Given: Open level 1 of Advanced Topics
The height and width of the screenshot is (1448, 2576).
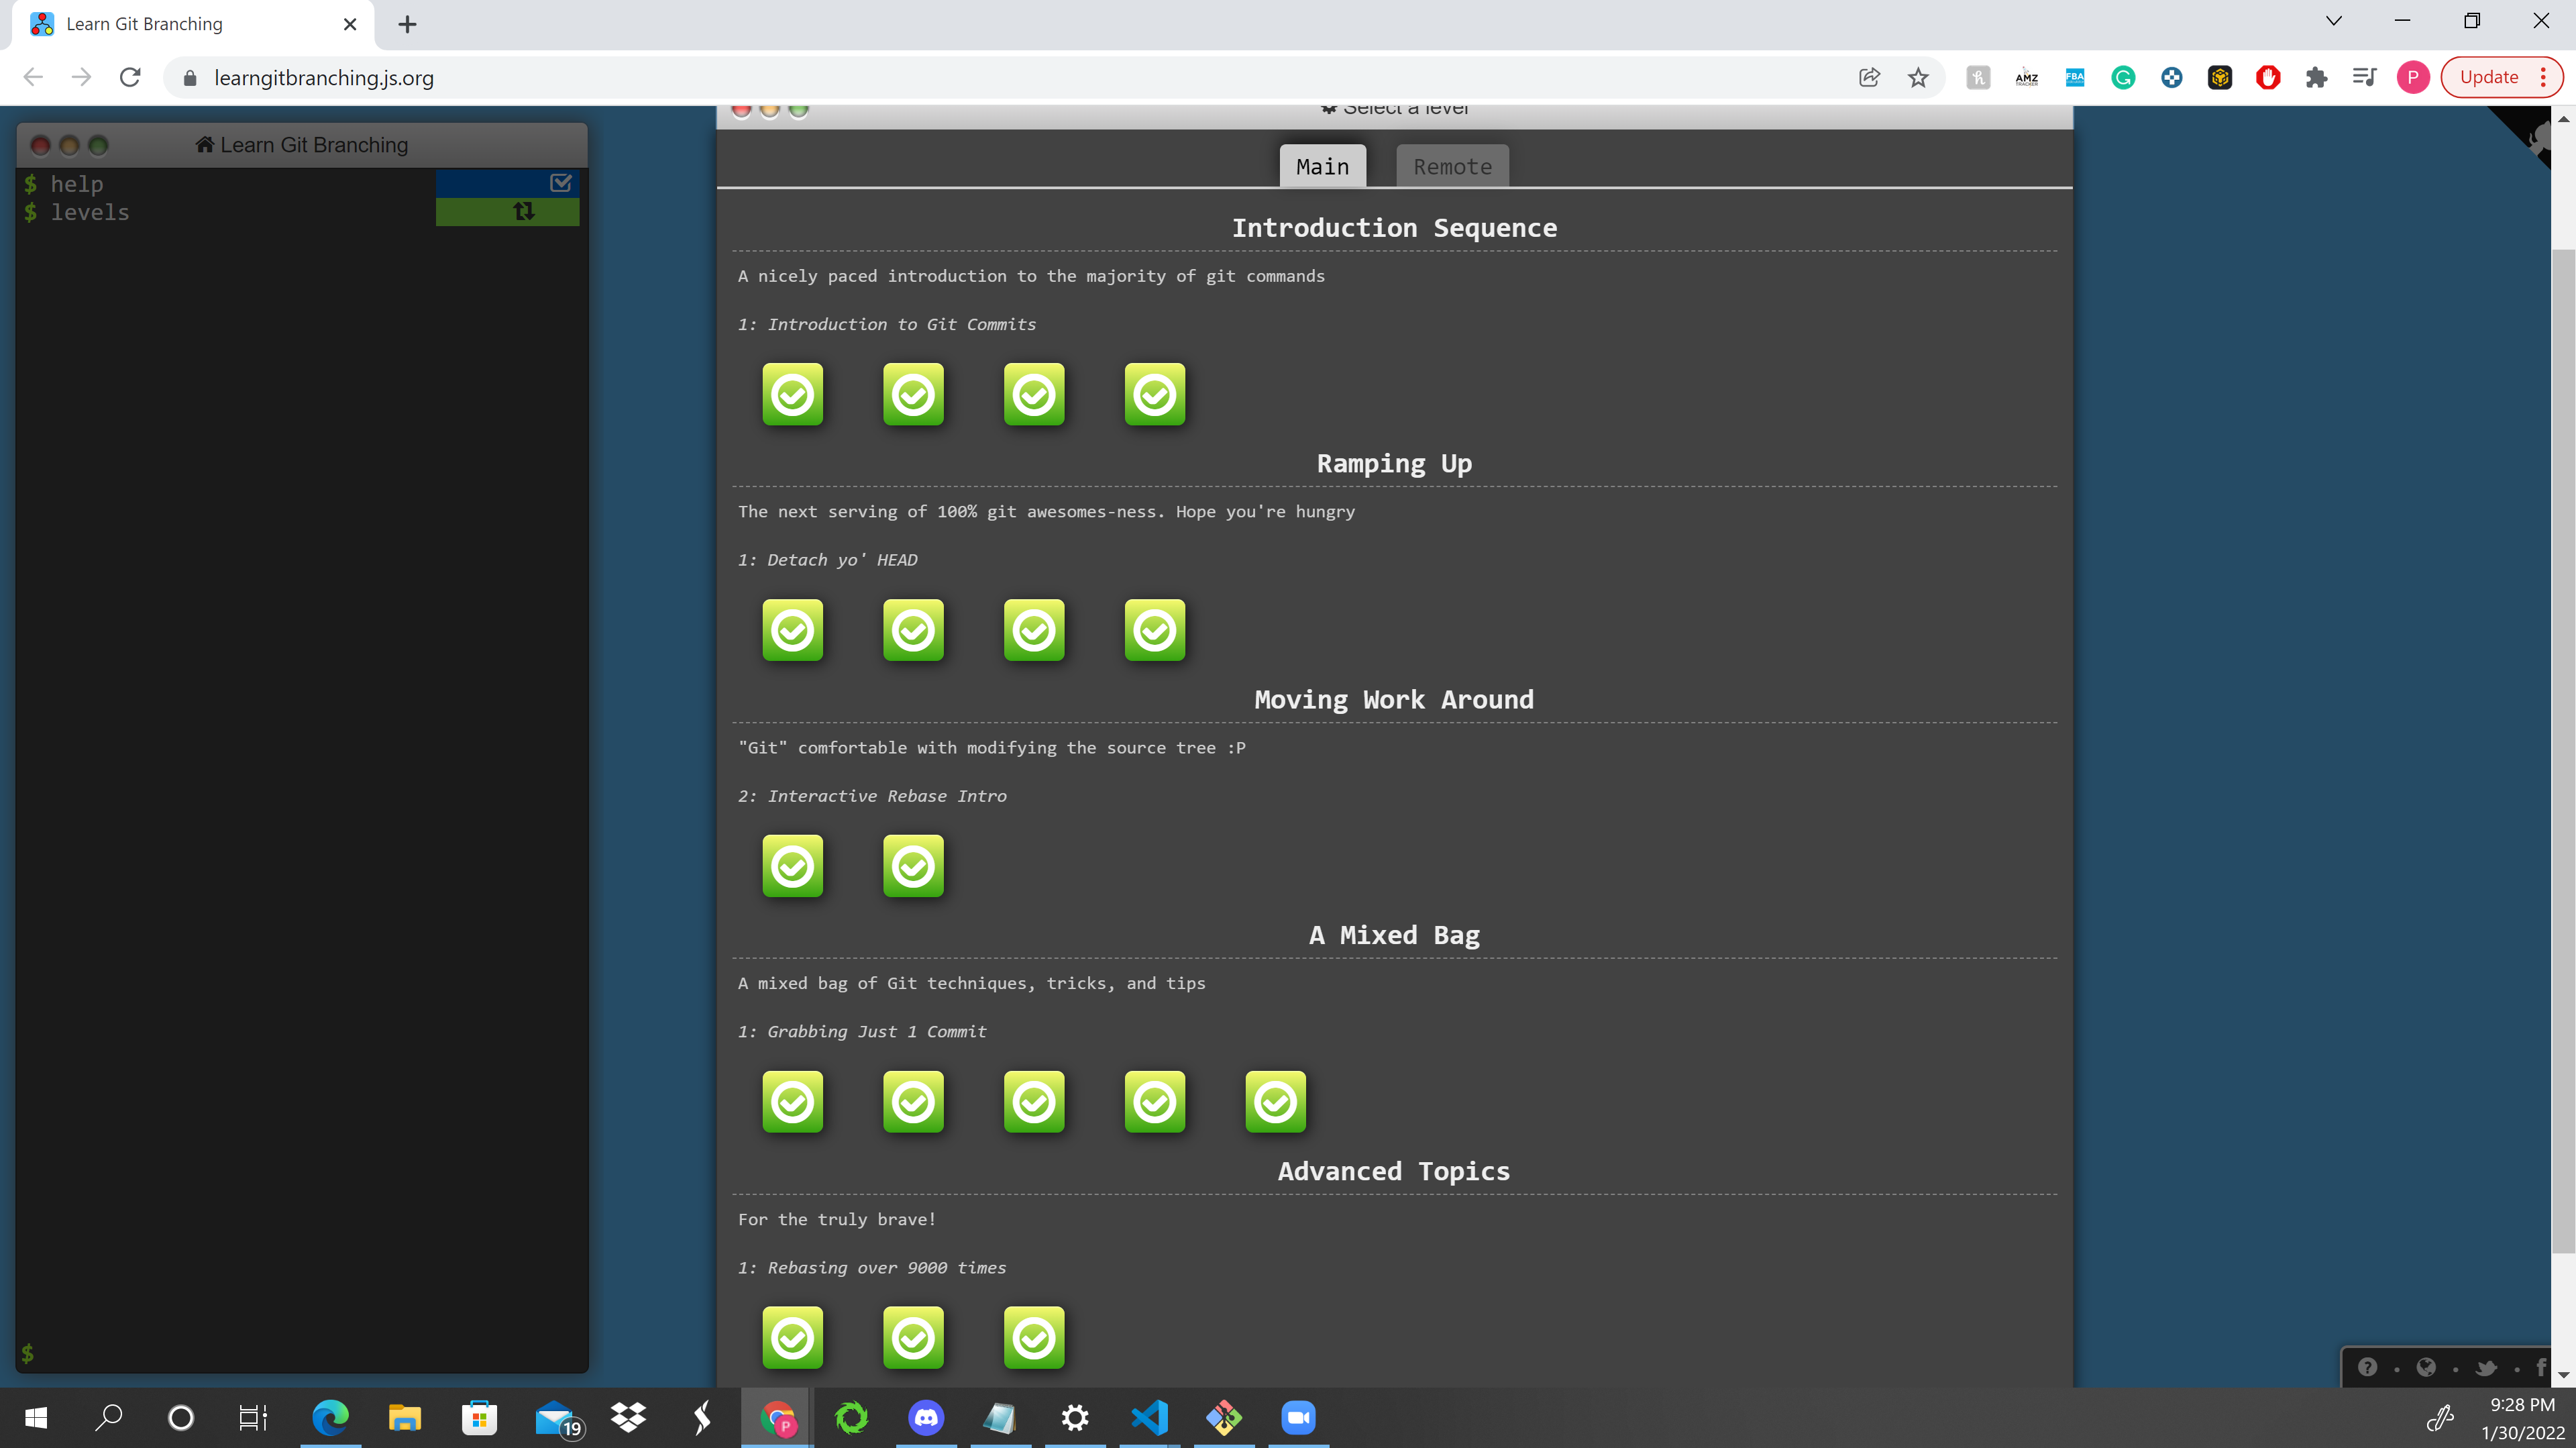Looking at the screenshot, I should pos(792,1338).
